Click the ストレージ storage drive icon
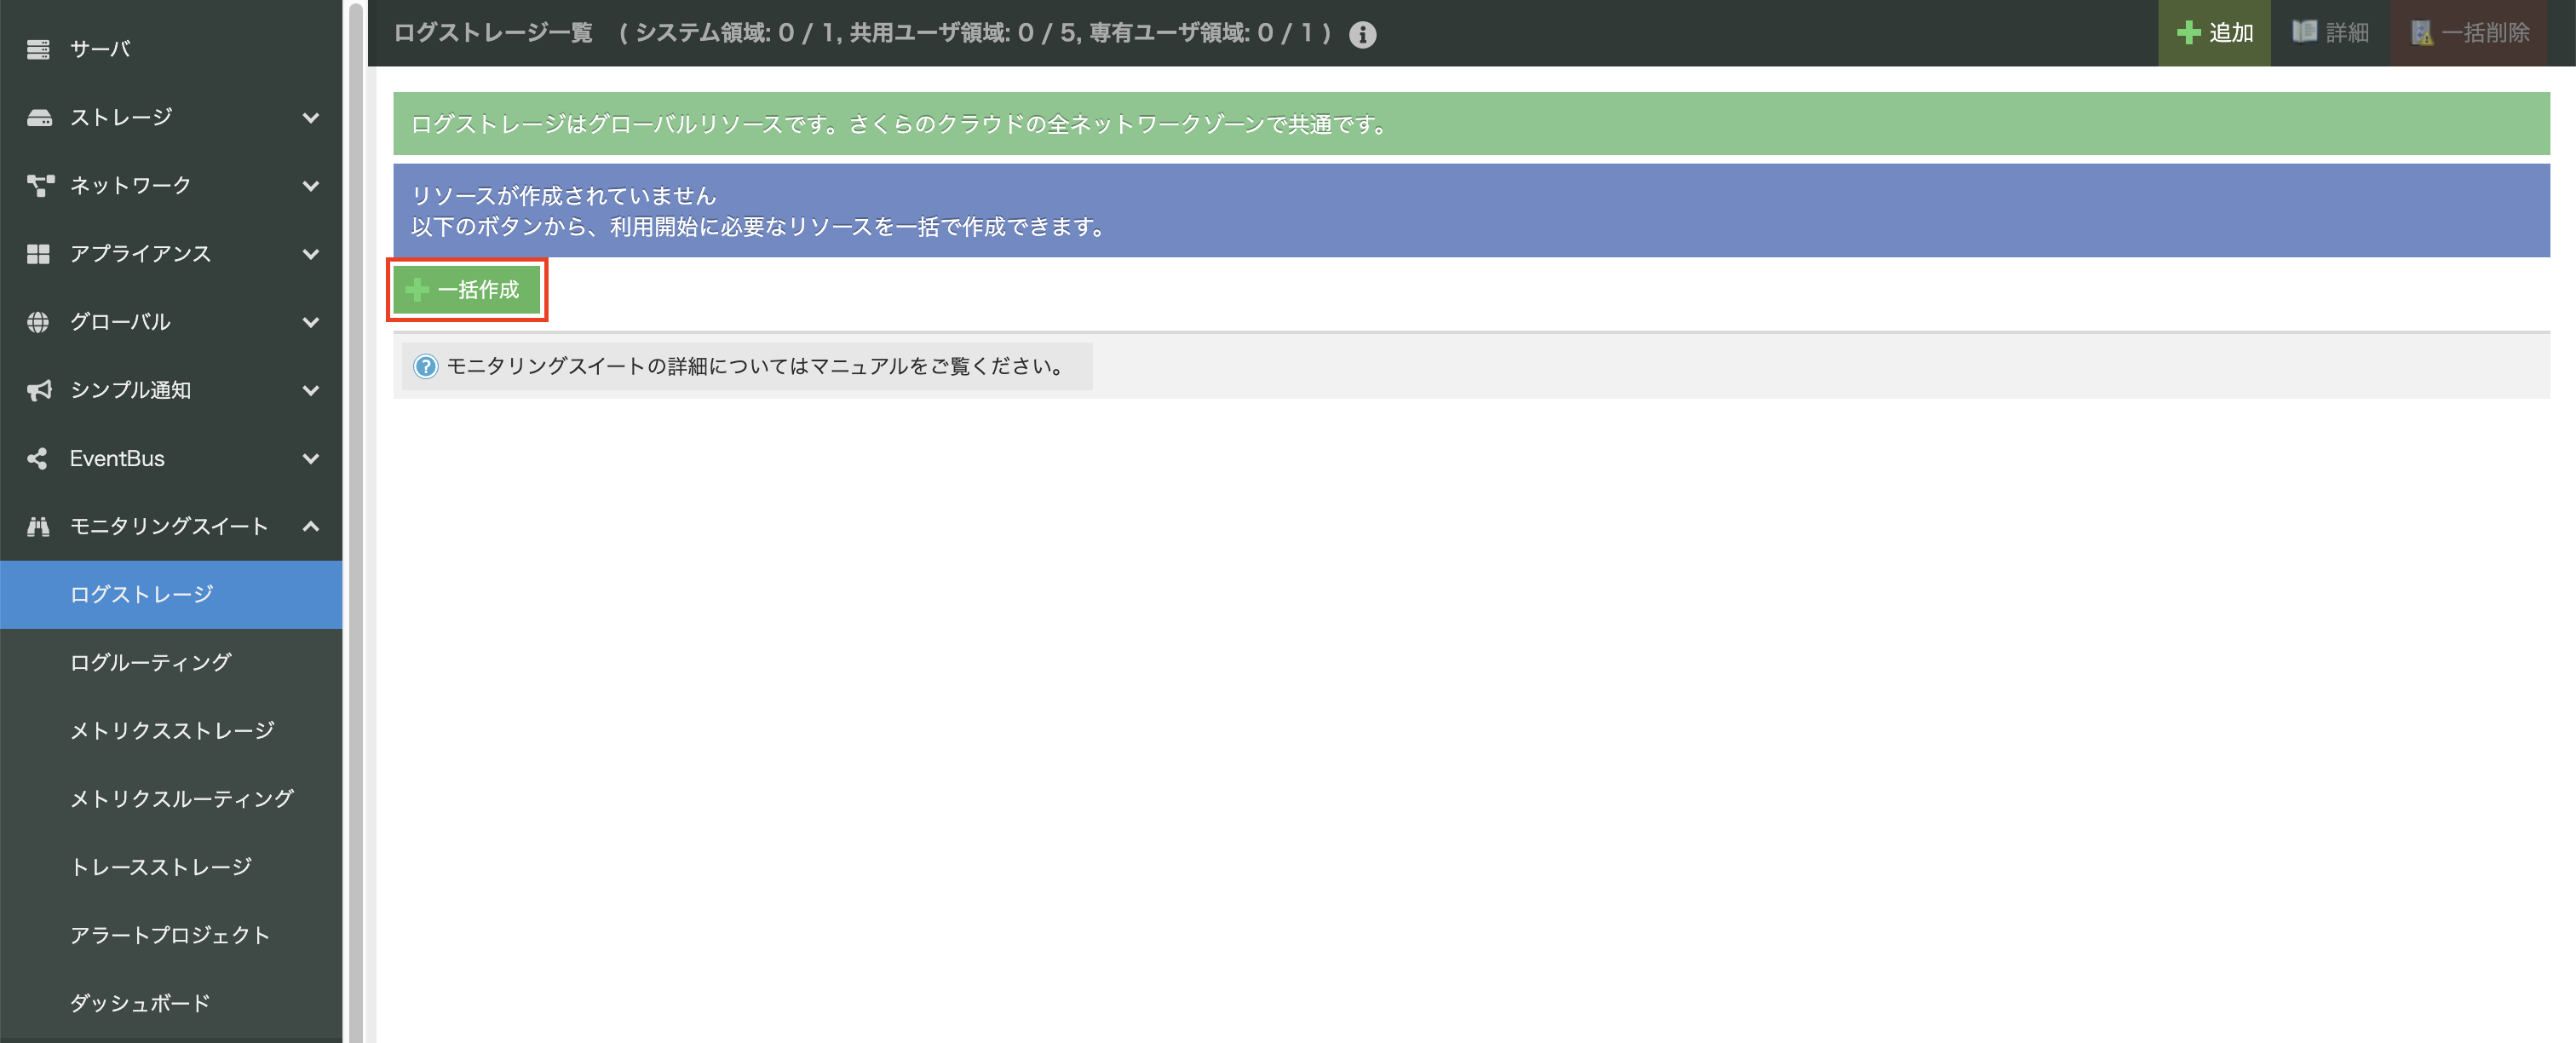Screen dimensions: 2576x1043 [38, 117]
